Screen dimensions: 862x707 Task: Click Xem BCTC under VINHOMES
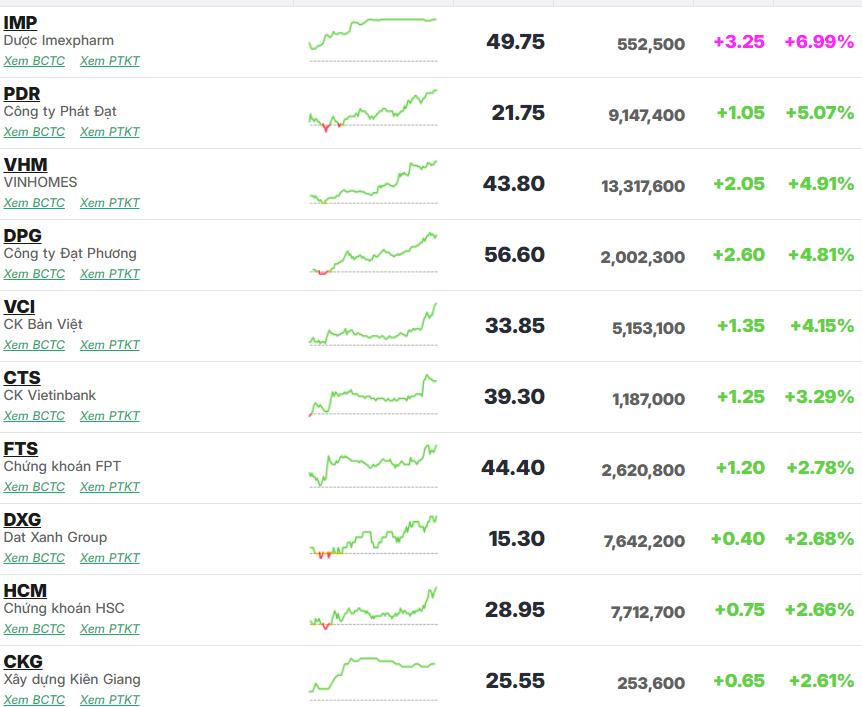coord(34,203)
